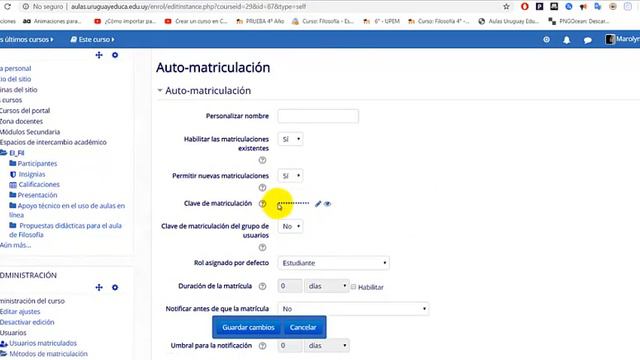This screenshot has height=360, width=640.
Task: Open the Editar ajustes link
Action: coord(20,311)
